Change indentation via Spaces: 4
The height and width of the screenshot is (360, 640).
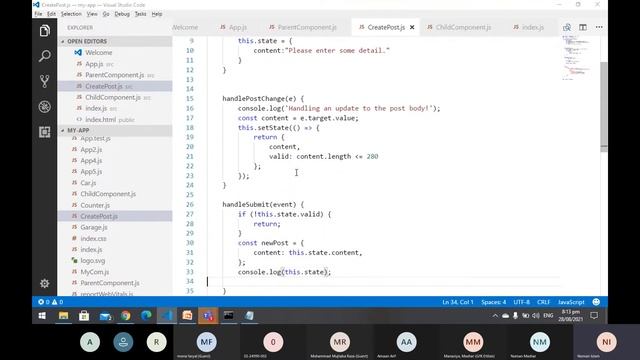pyautogui.click(x=493, y=302)
